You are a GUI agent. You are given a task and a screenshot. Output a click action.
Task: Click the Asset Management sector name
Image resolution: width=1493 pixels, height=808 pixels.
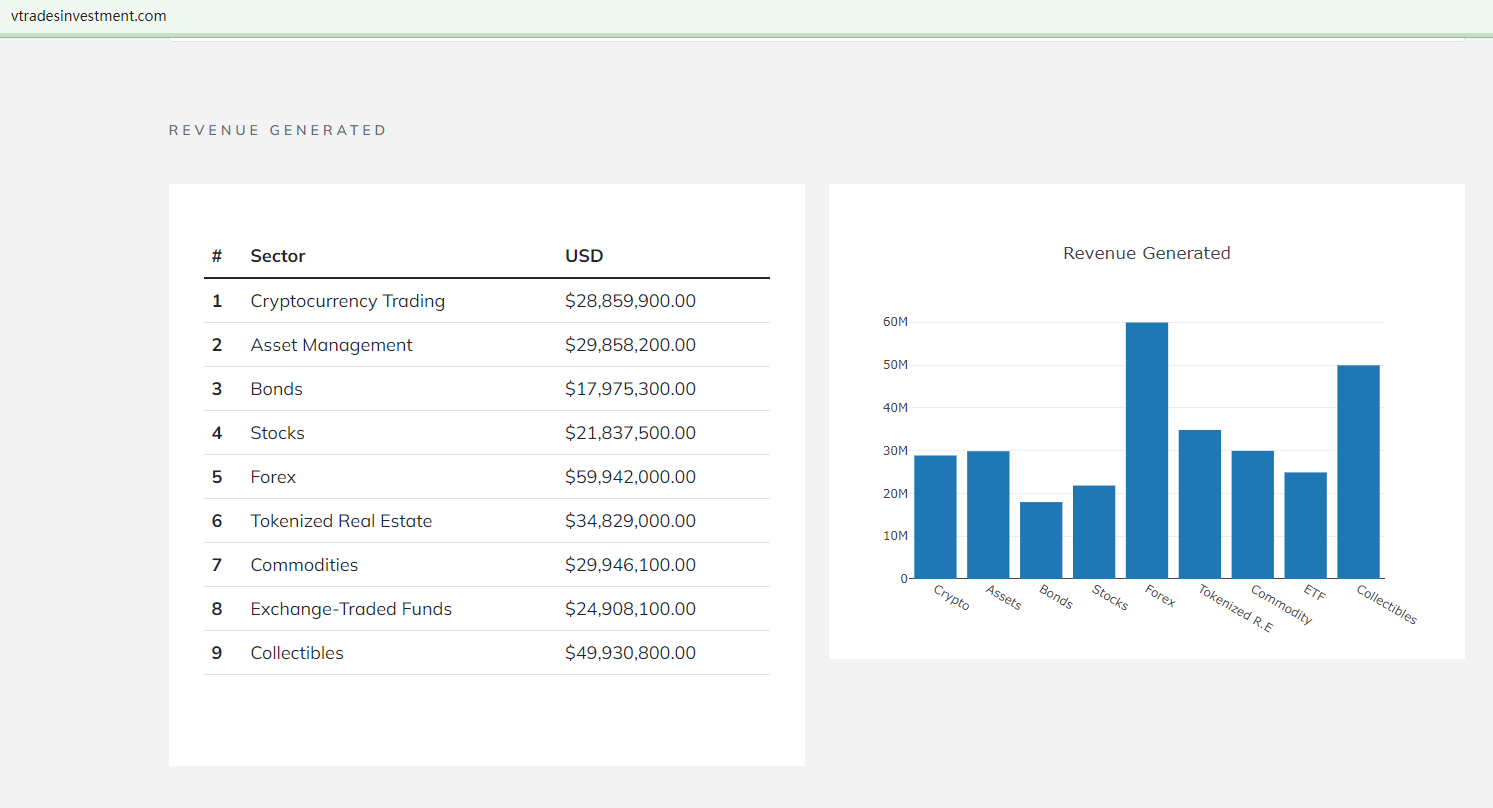(331, 345)
